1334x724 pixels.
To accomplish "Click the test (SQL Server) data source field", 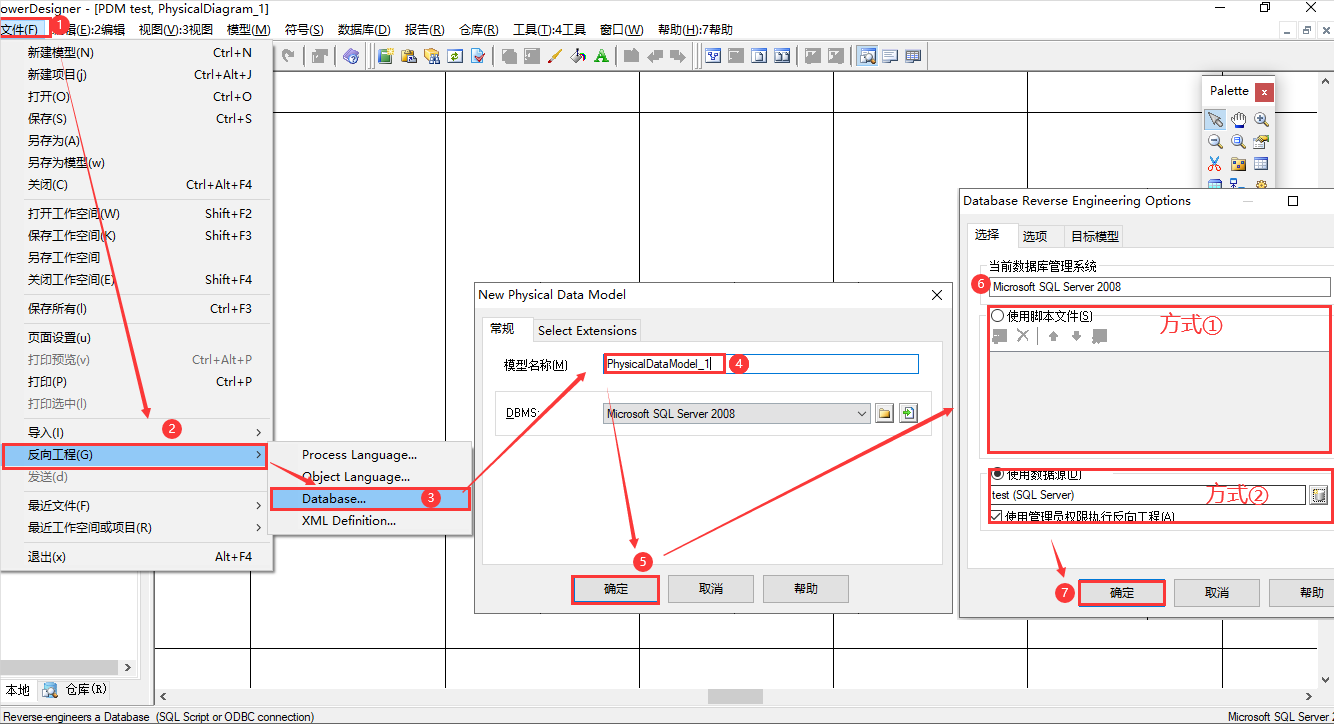I will click(x=1147, y=495).
